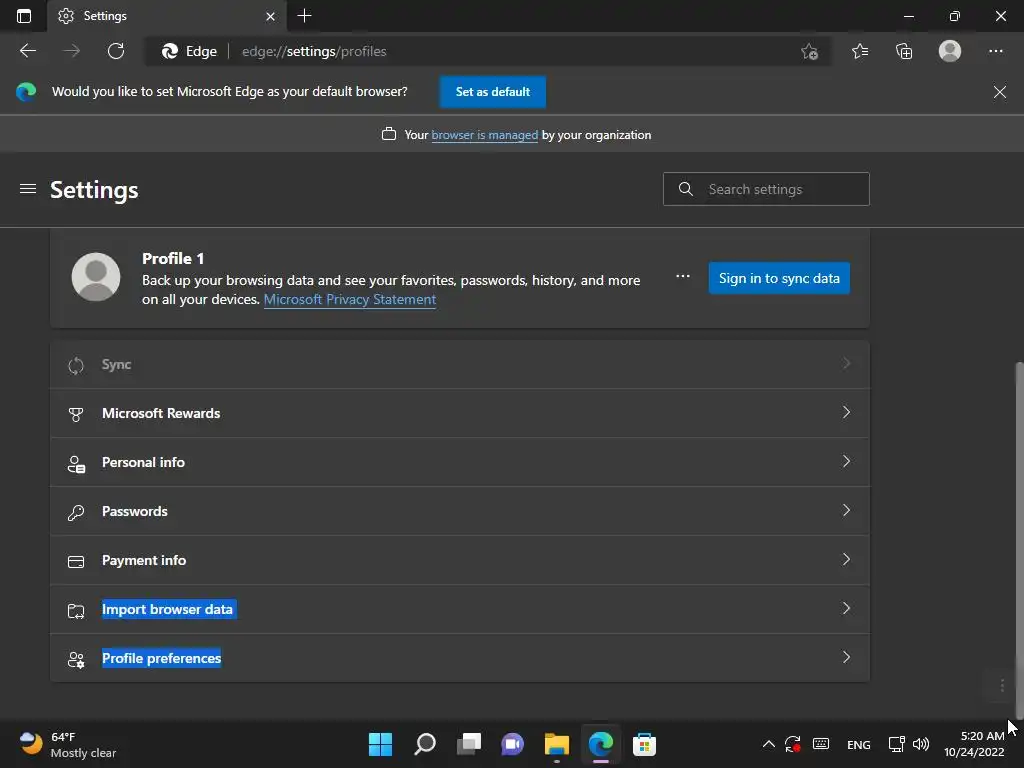Open Payment info settings
This screenshot has width=1024, height=768.
click(460, 560)
